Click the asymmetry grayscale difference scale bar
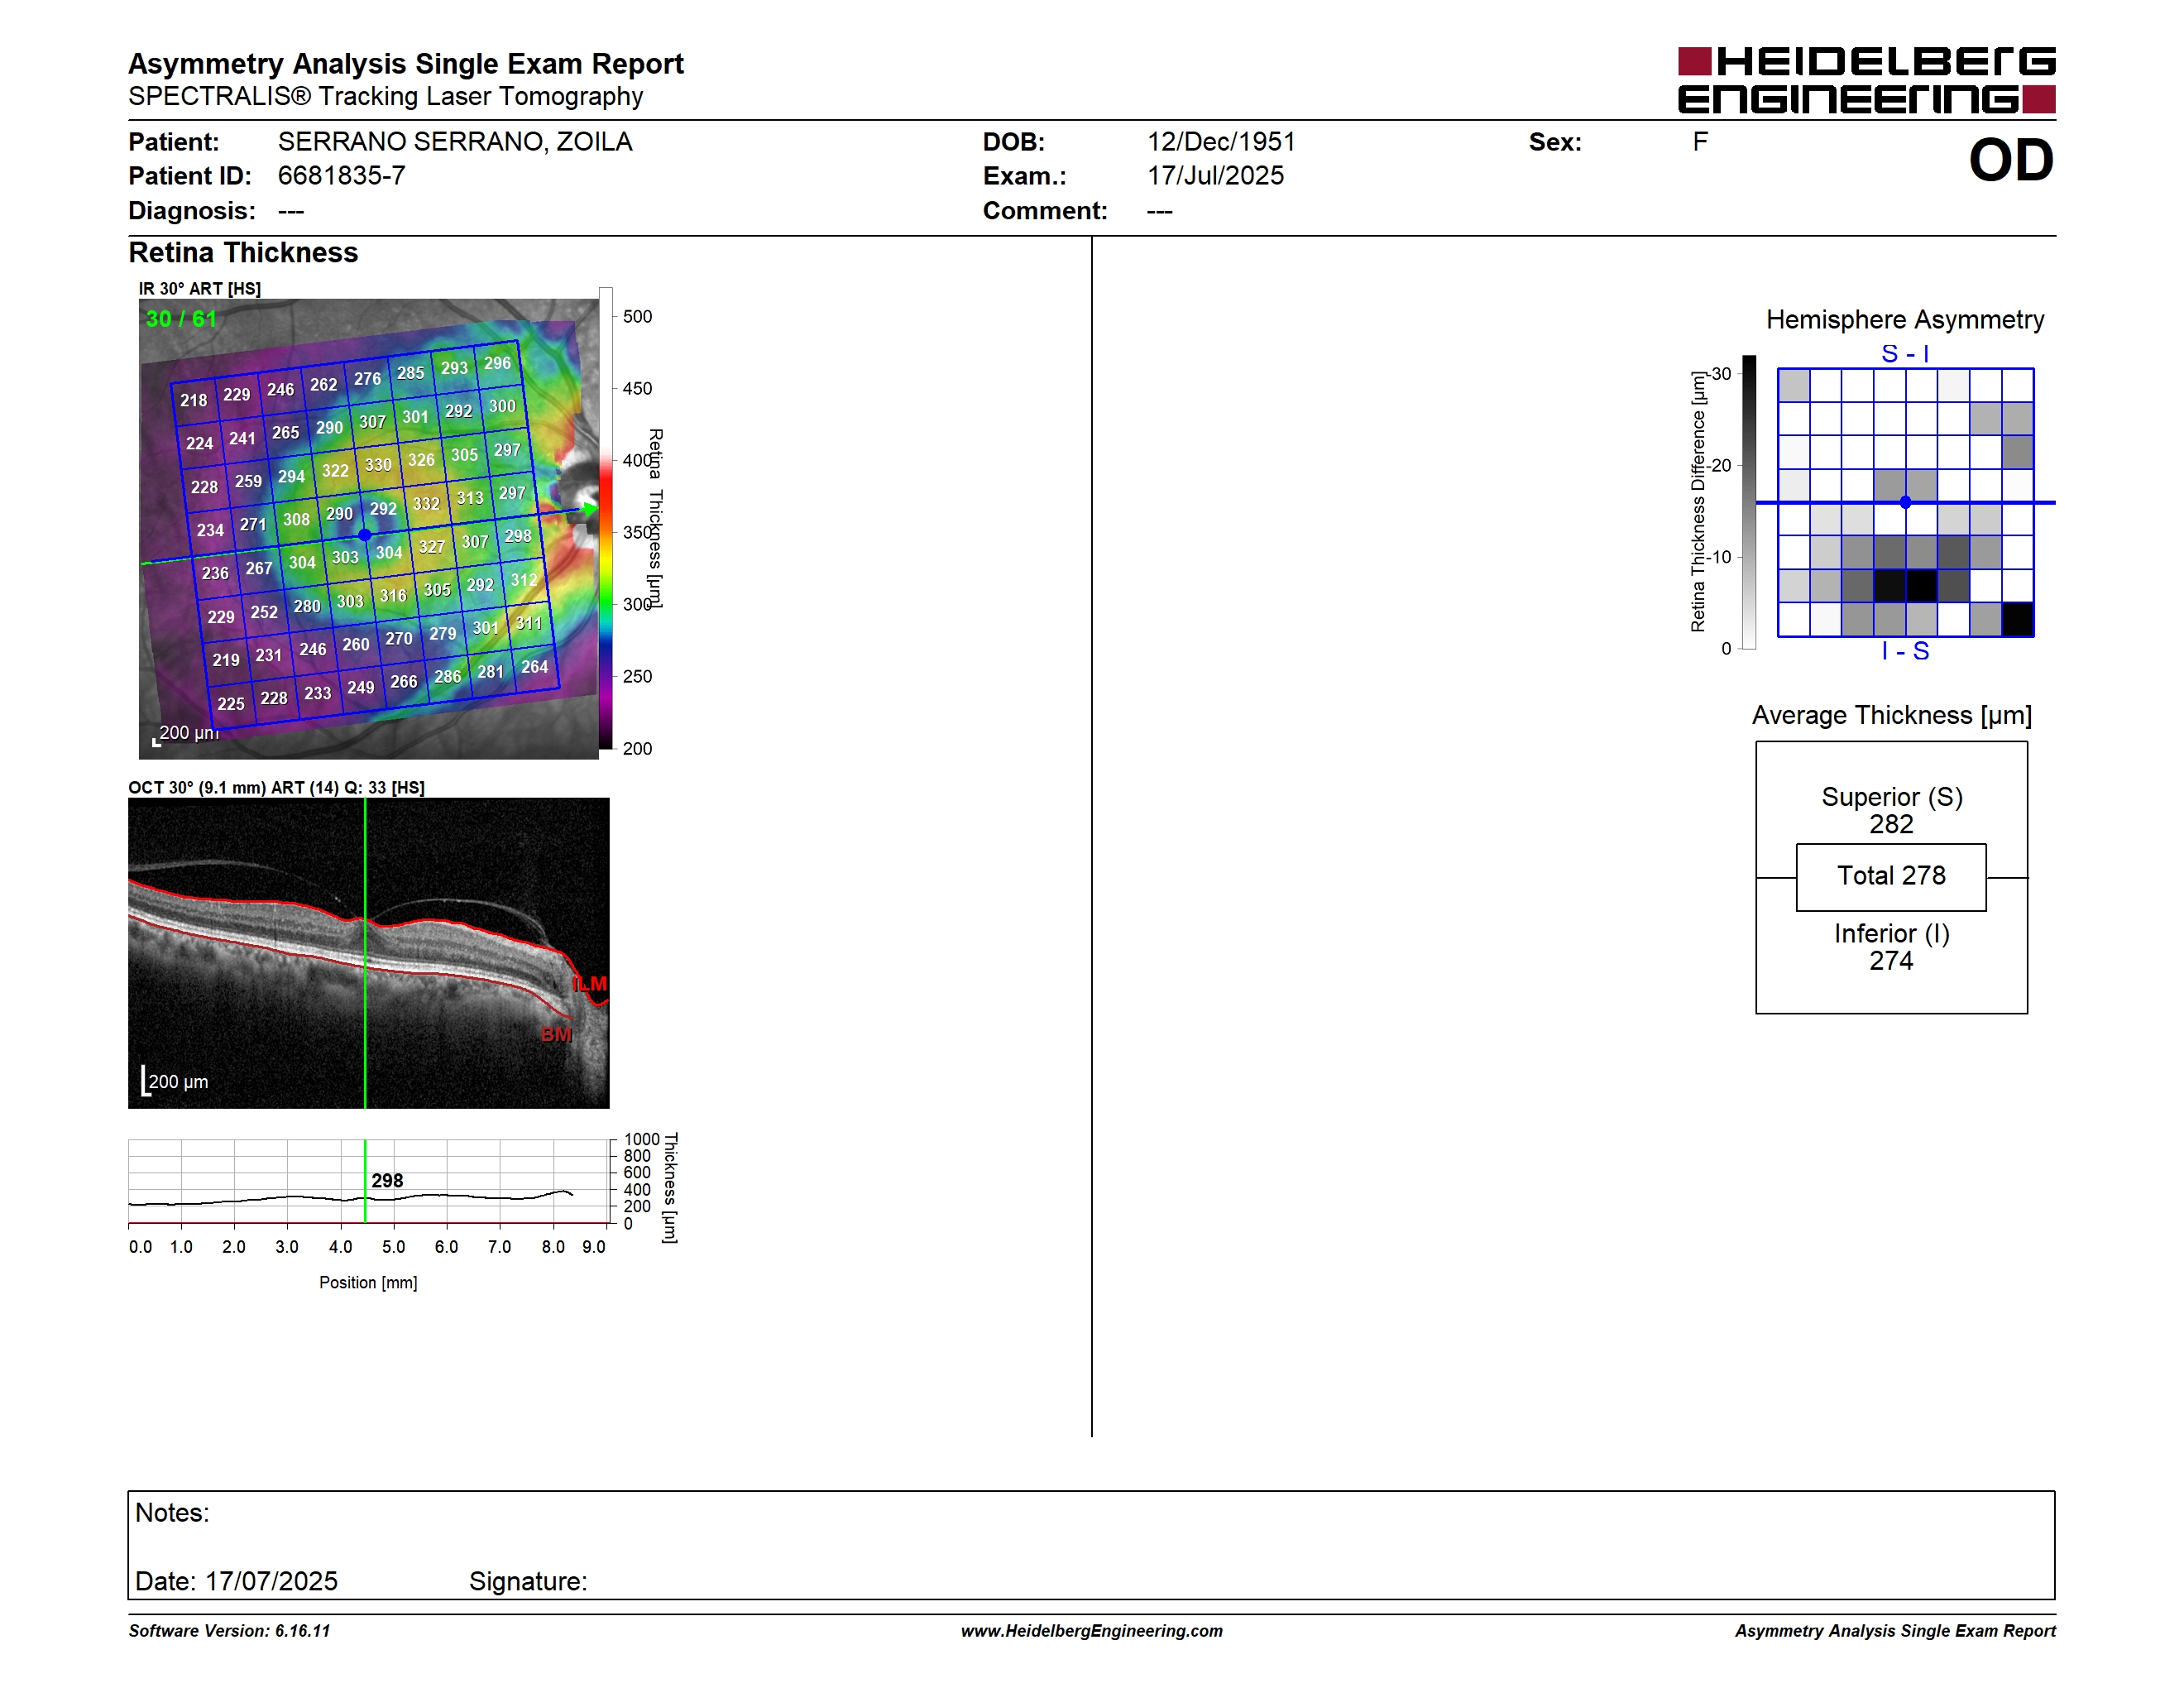Image resolution: width=2184 pixels, height=1688 pixels. pyautogui.click(x=1749, y=502)
